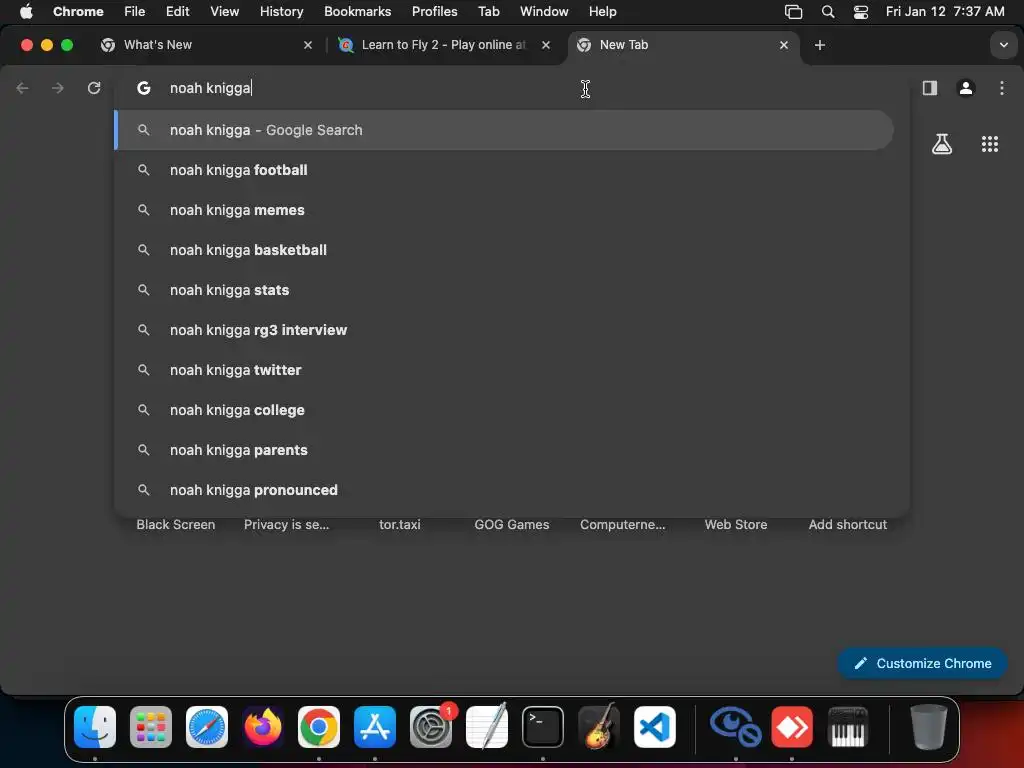Open Control Center in menu bar

tap(861, 11)
